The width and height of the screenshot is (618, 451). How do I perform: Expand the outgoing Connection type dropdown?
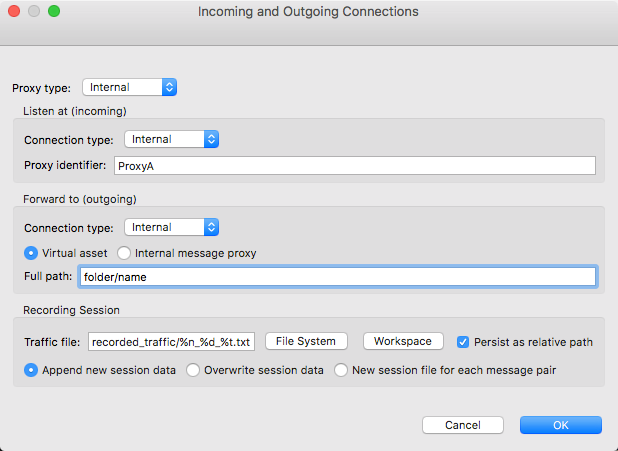[171, 227]
